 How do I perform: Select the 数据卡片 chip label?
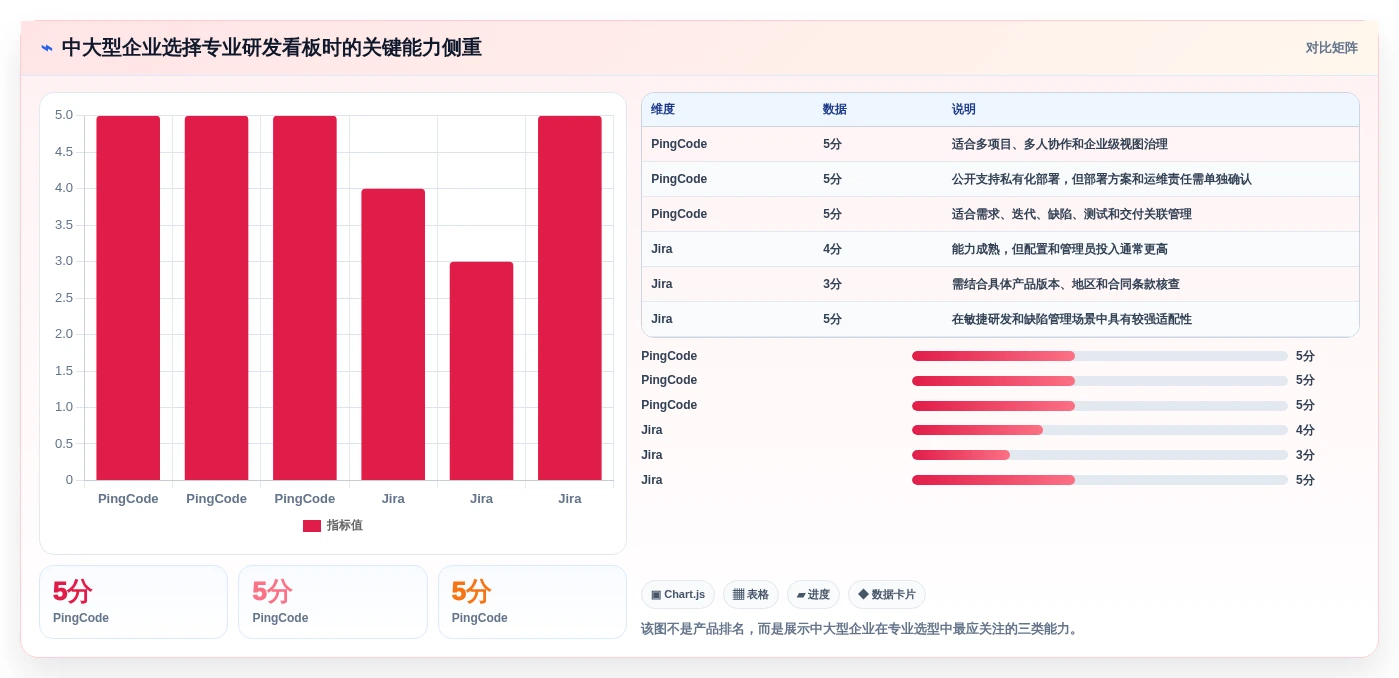tap(893, 595)
